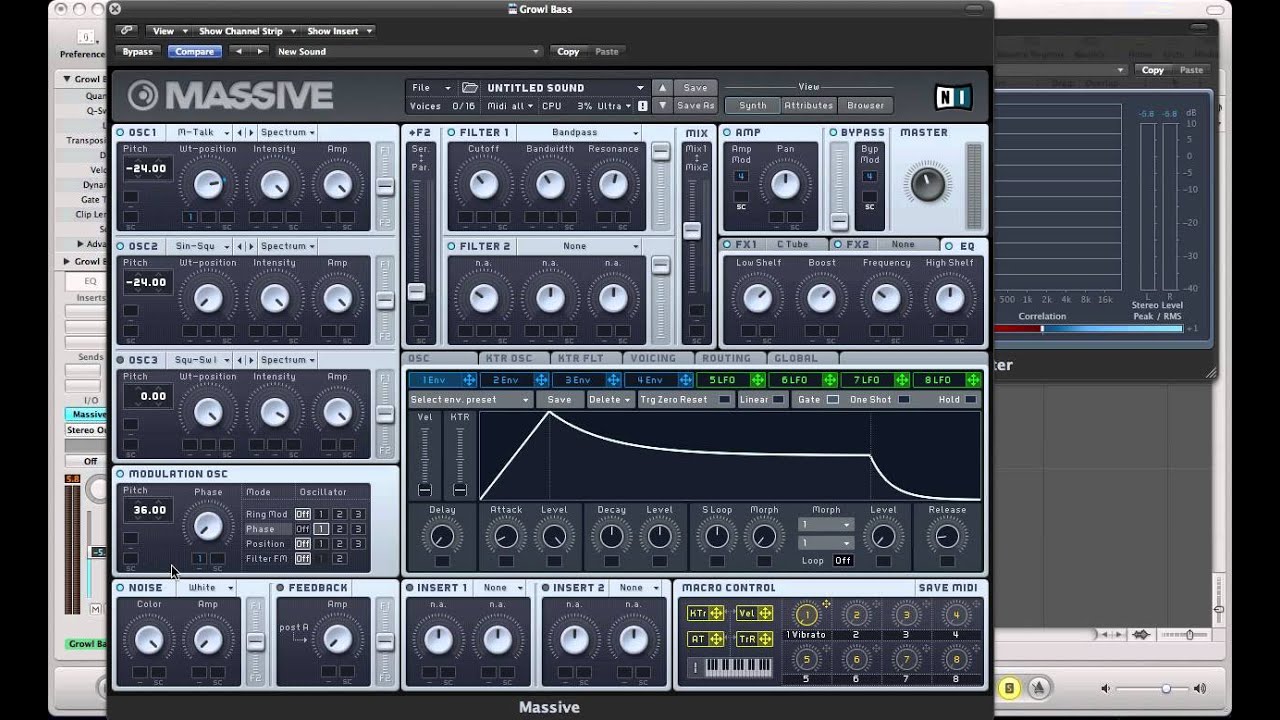Click the Save As button
Screen dimensions: 1280x720
pyautogui.click(x=696, y=106)
